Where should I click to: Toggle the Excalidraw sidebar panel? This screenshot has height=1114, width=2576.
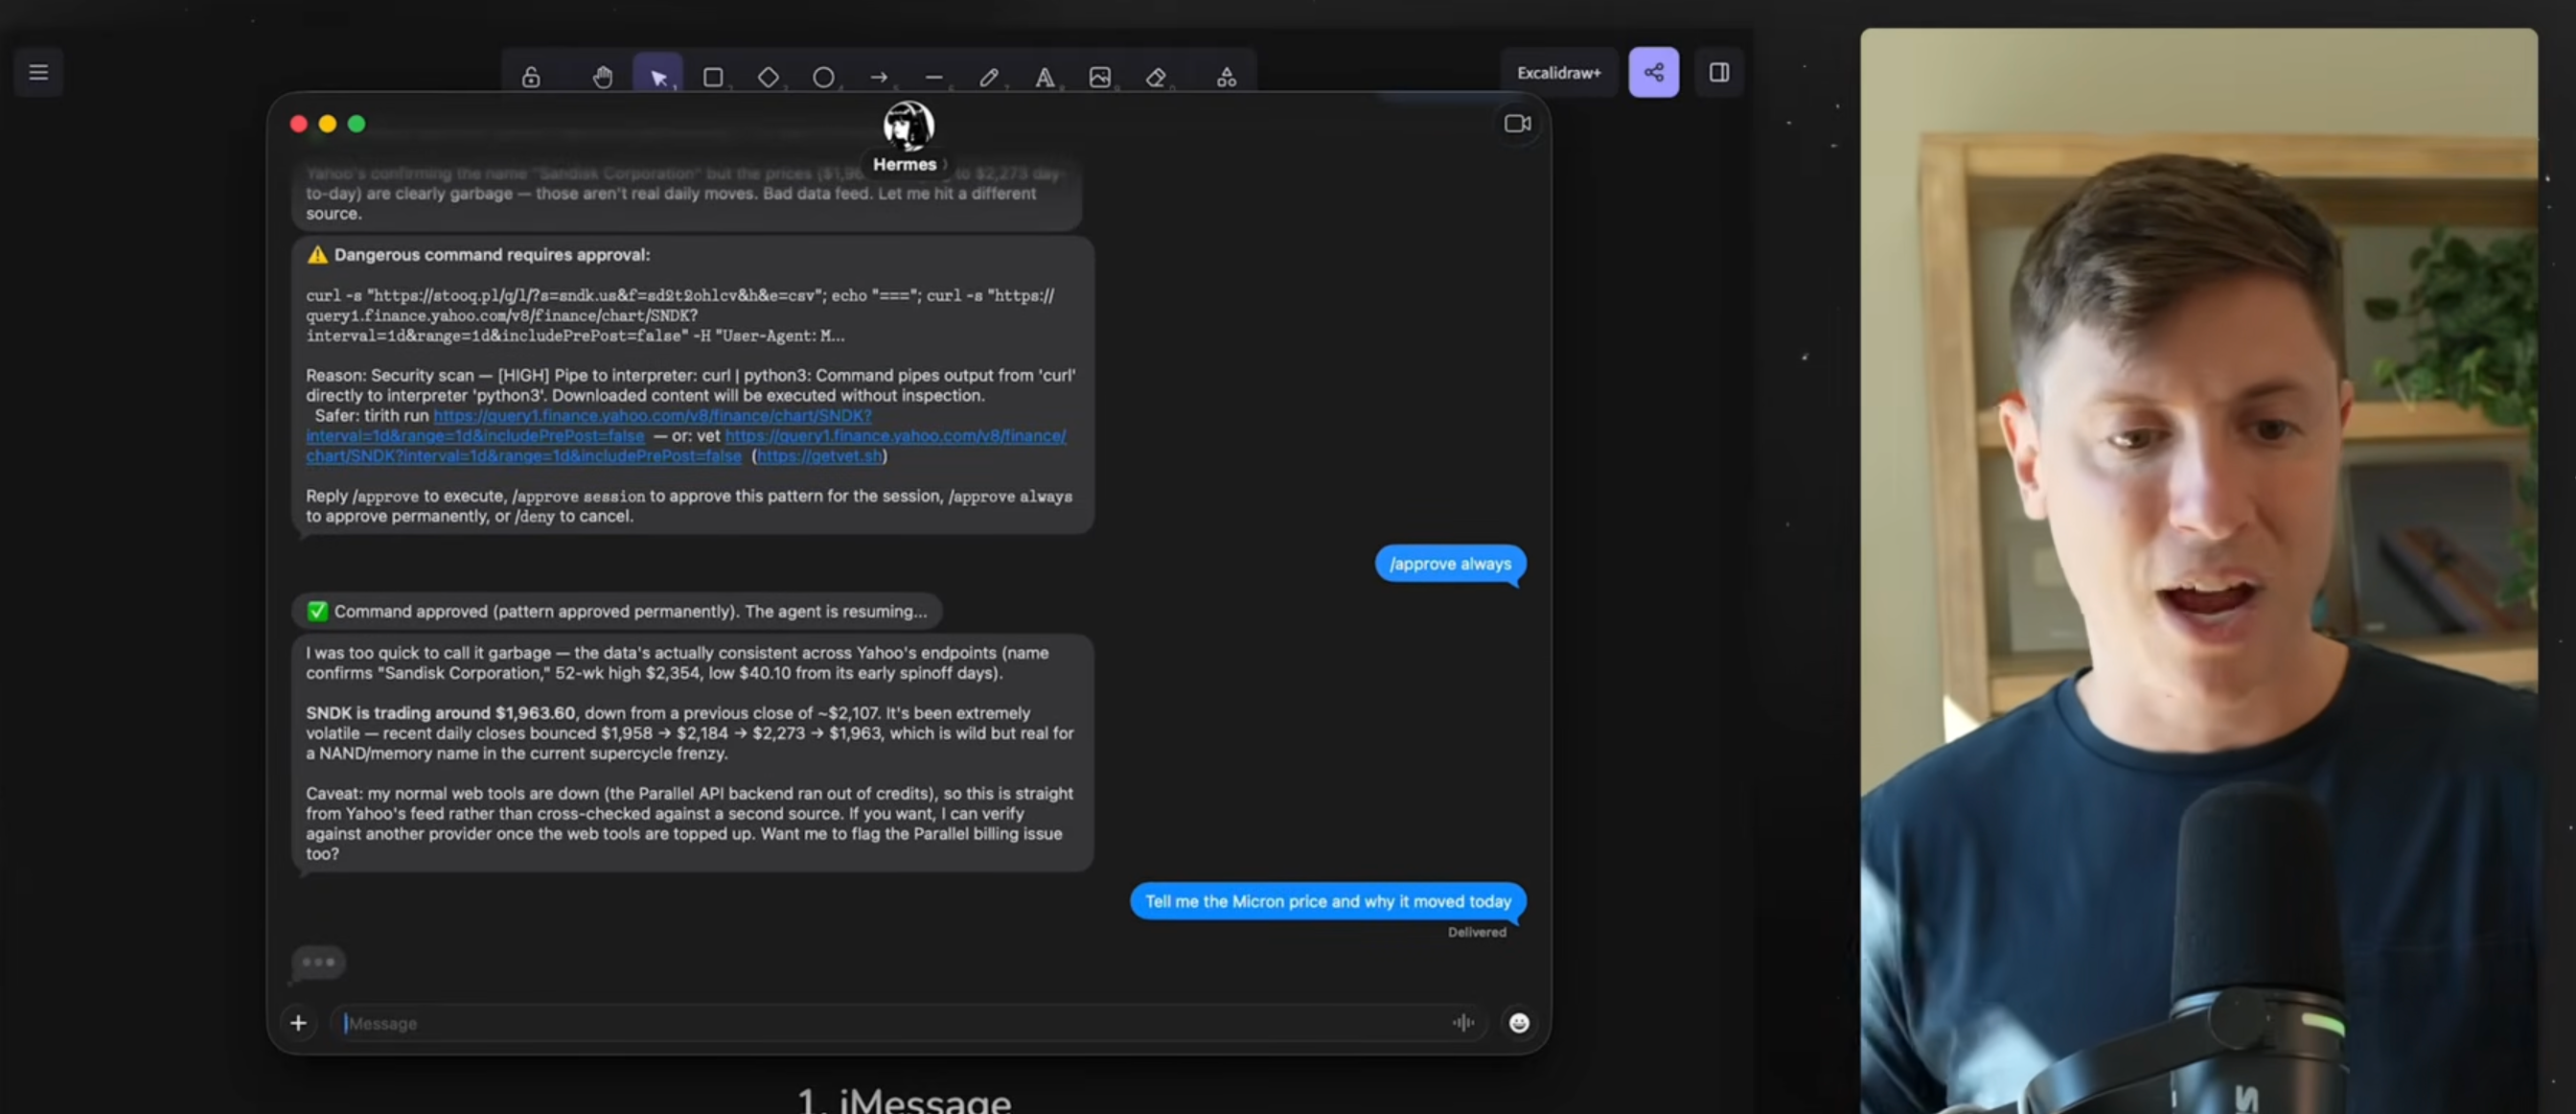click(1719, 72)
